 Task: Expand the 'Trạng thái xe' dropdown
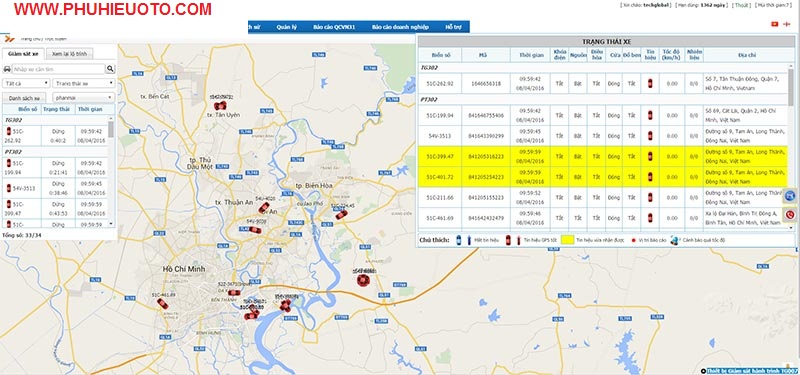(84, 83)
